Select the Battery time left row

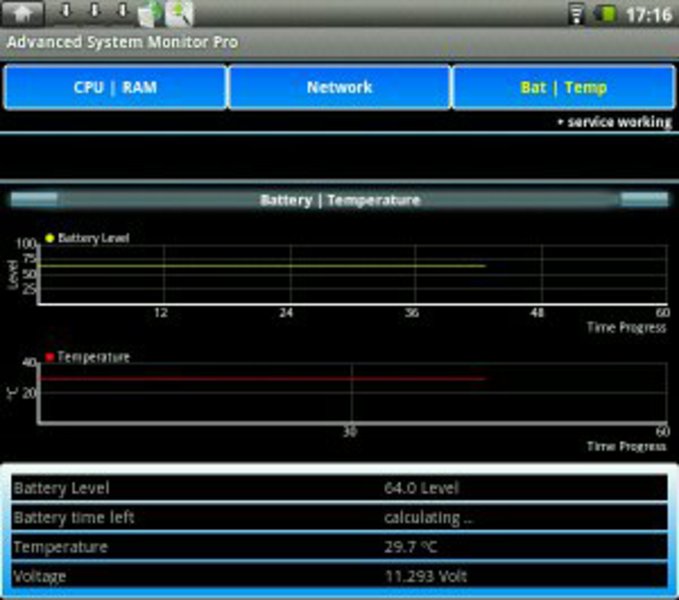click(339, 518)
